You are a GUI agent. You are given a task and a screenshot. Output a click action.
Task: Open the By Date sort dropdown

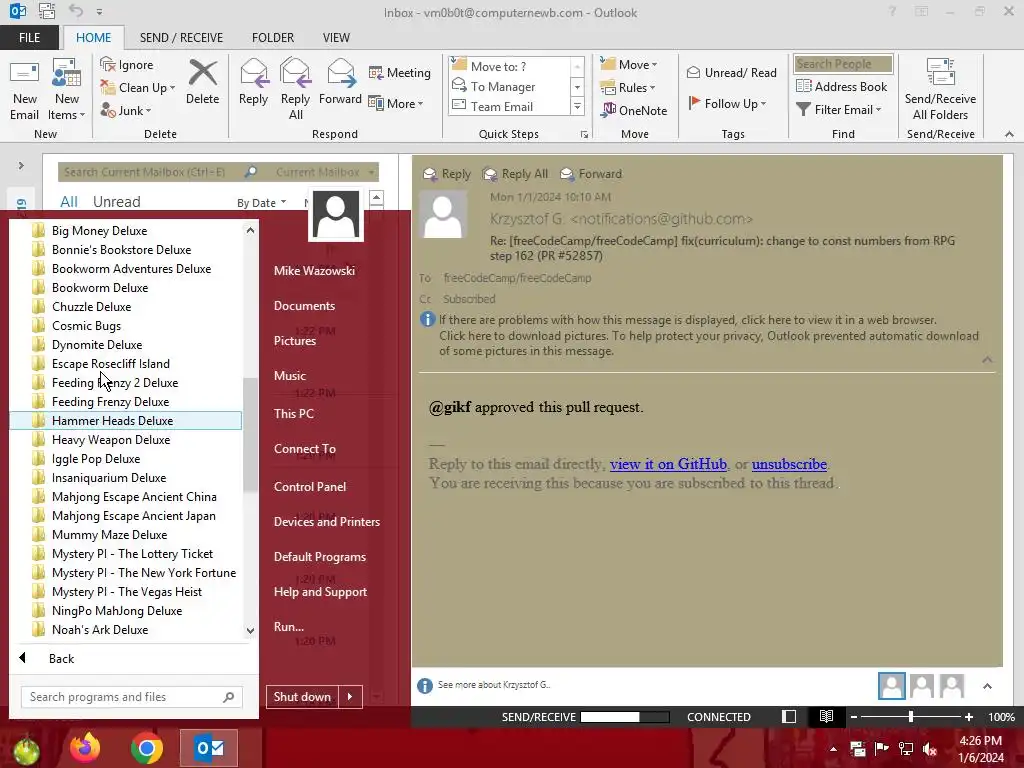261,203
